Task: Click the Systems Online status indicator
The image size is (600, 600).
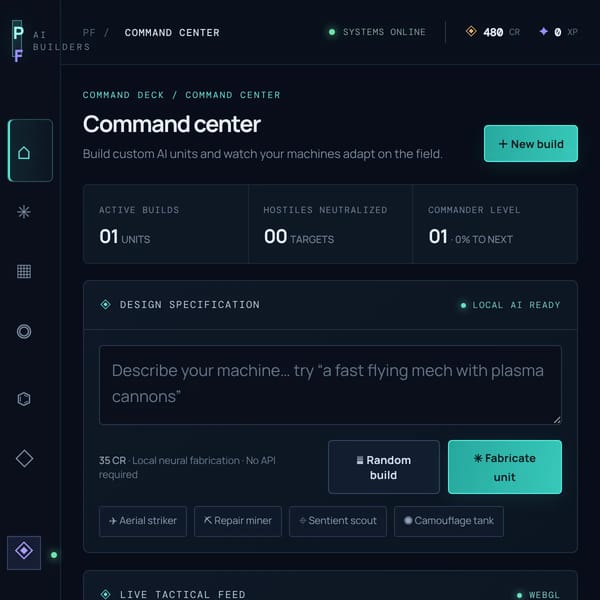Action: (x=377, y=32)
